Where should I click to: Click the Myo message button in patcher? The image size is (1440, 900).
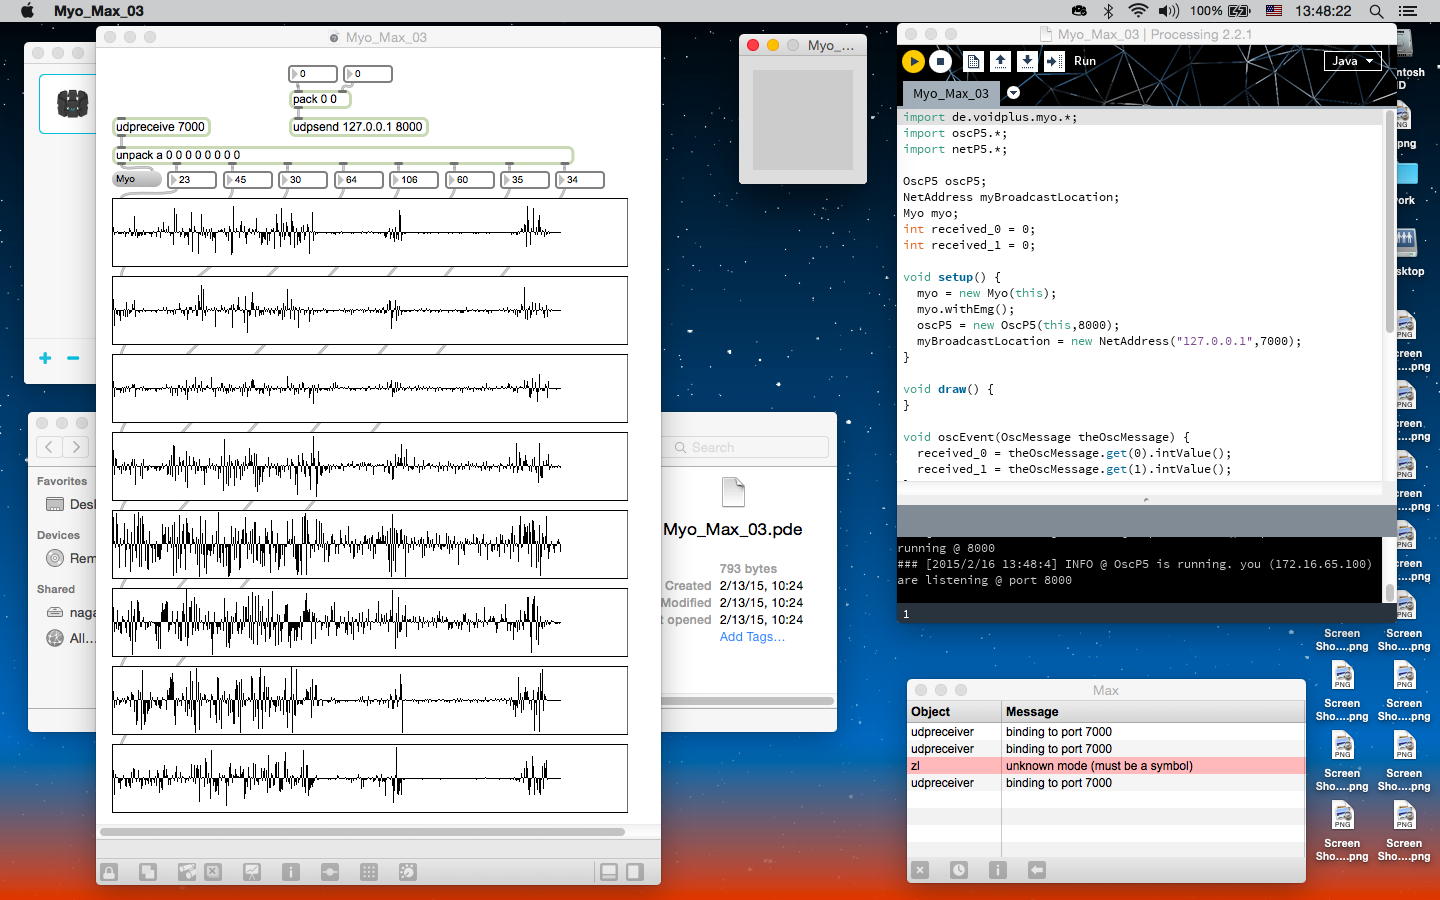136,179
